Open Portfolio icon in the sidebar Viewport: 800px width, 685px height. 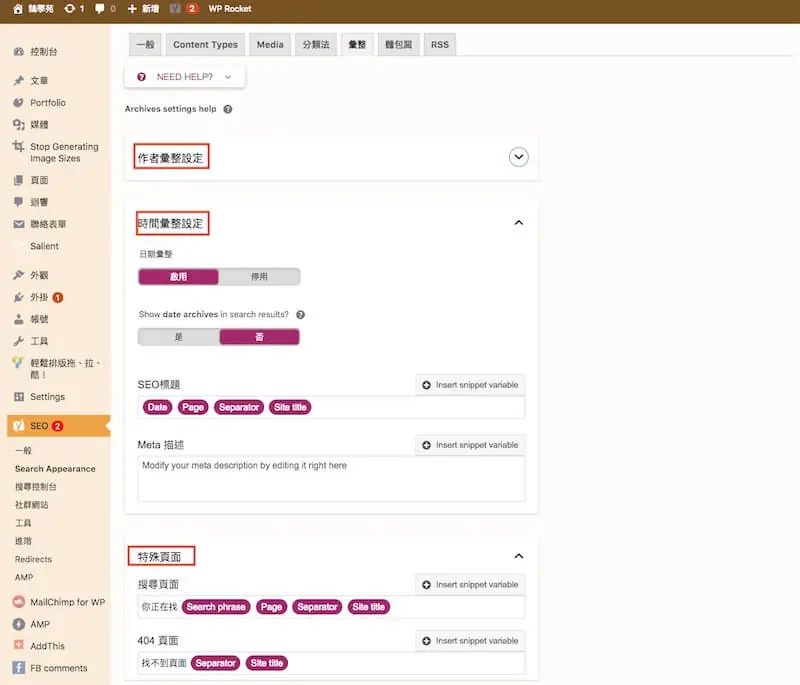tap(19, 103)
